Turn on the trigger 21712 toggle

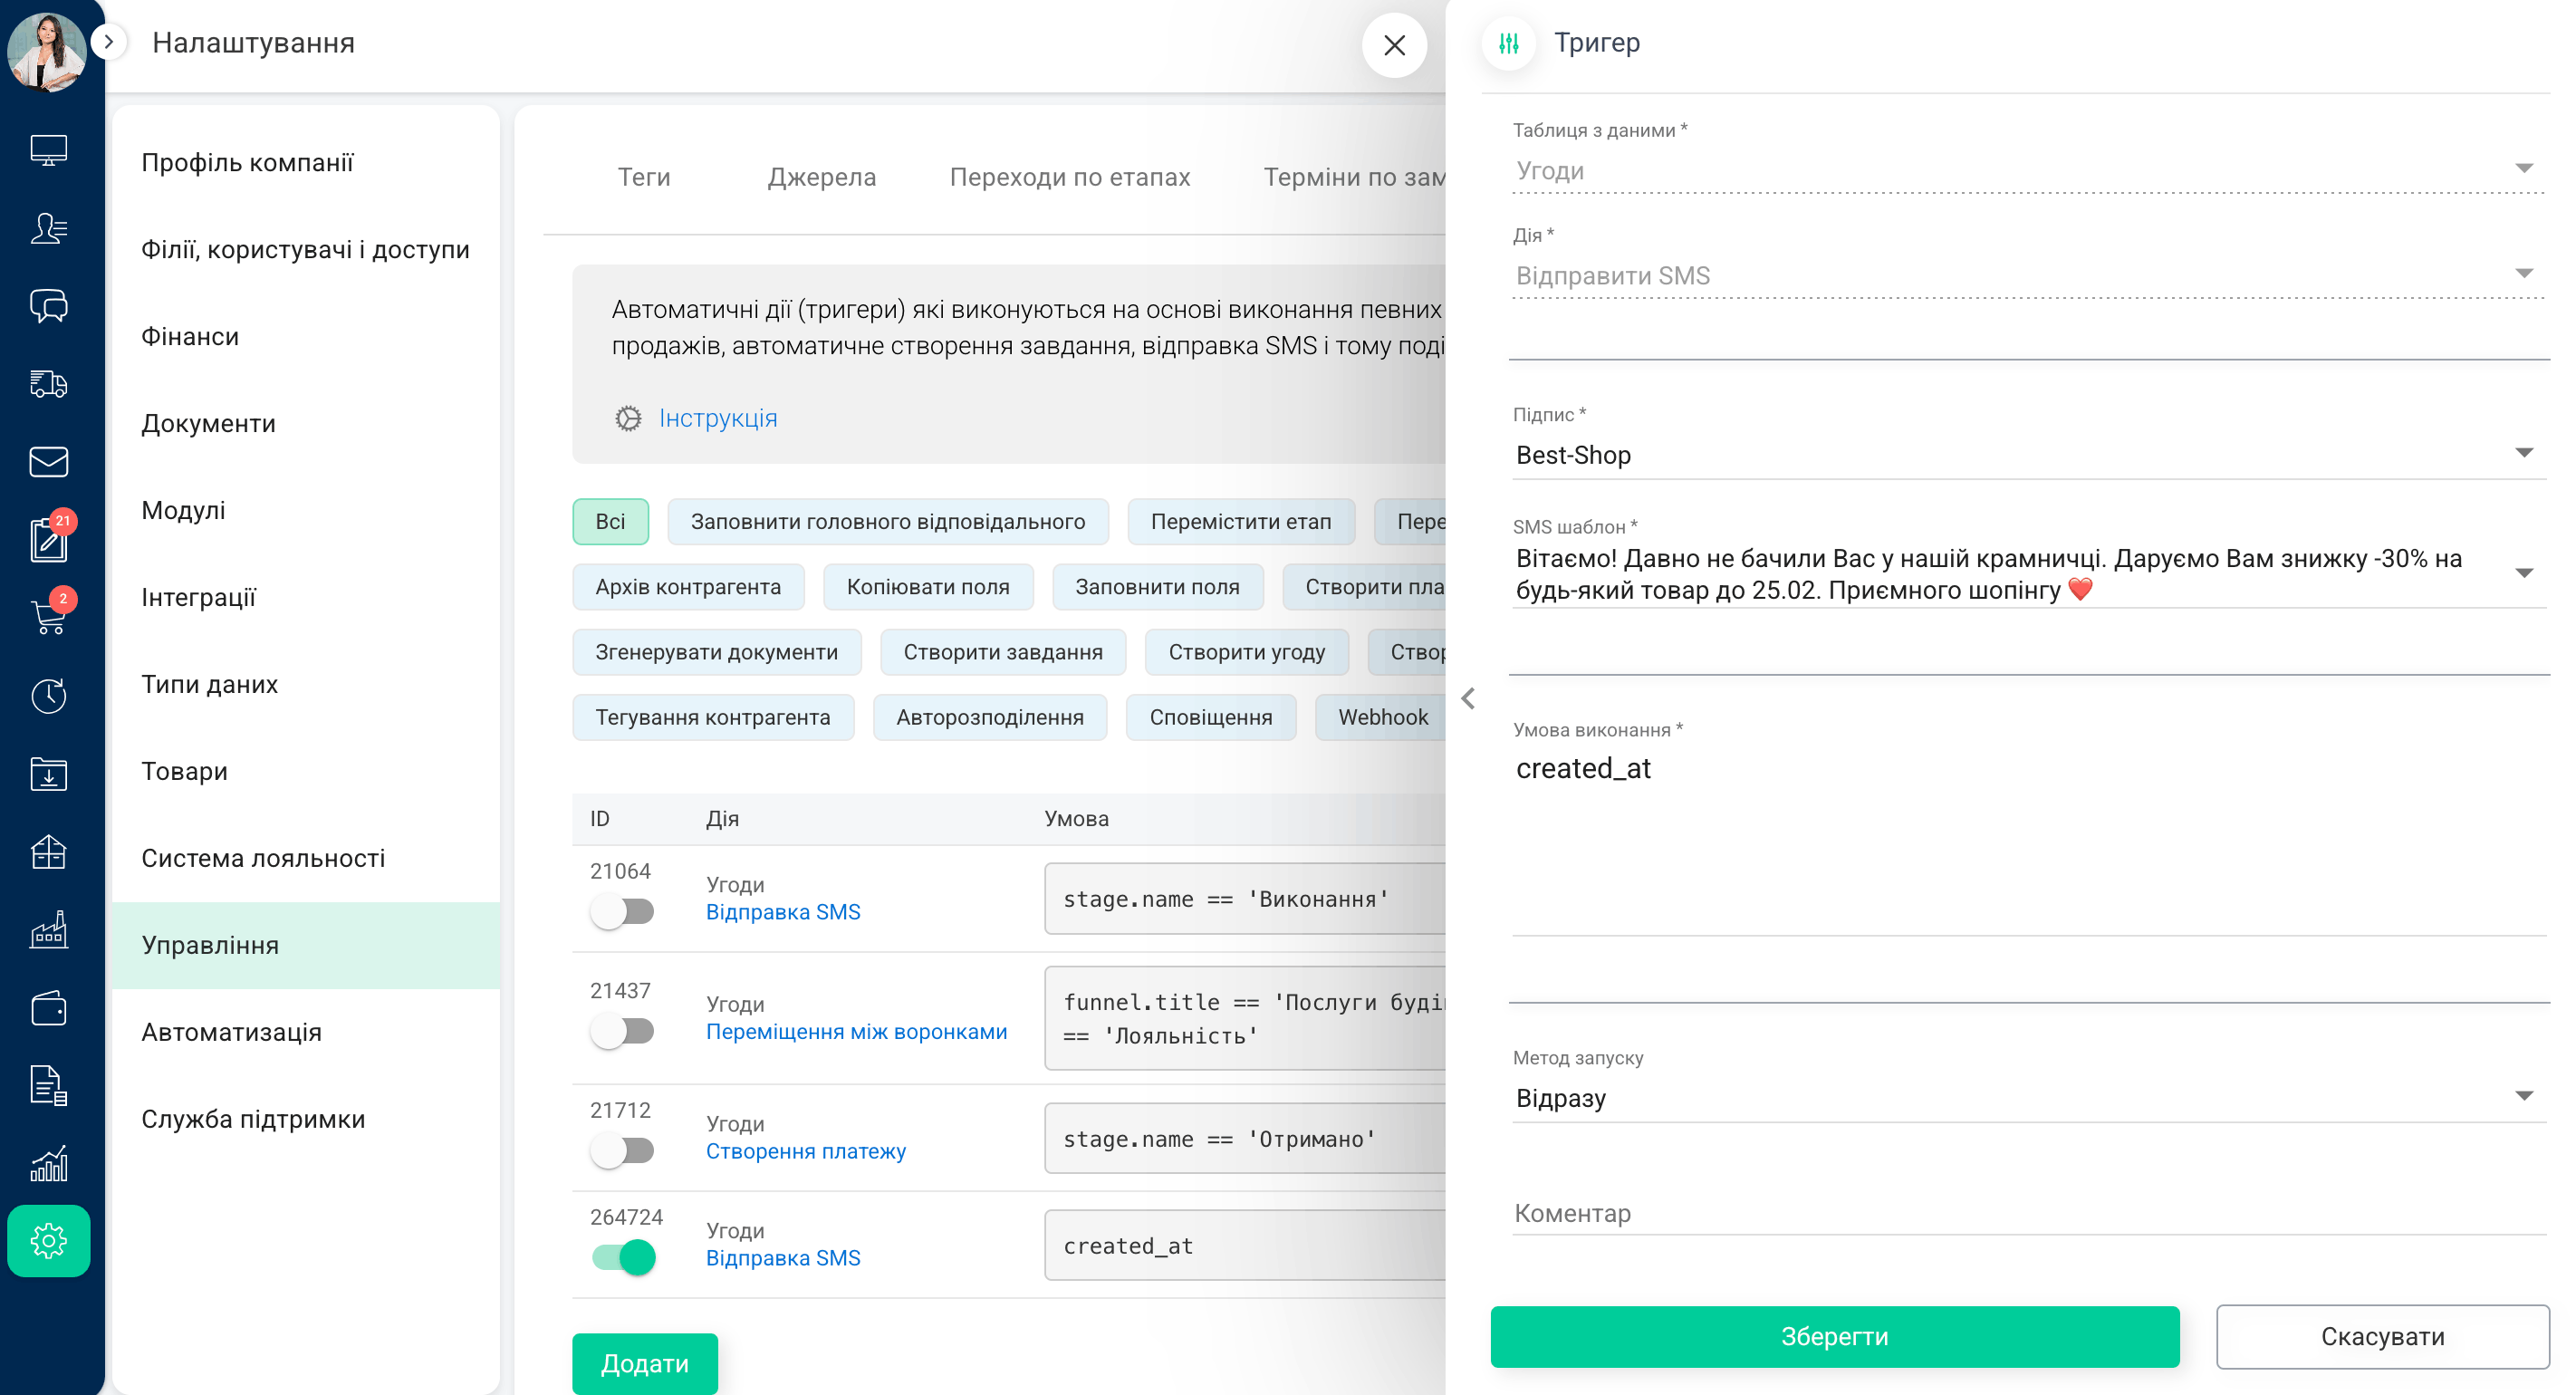pos(622,1150)
